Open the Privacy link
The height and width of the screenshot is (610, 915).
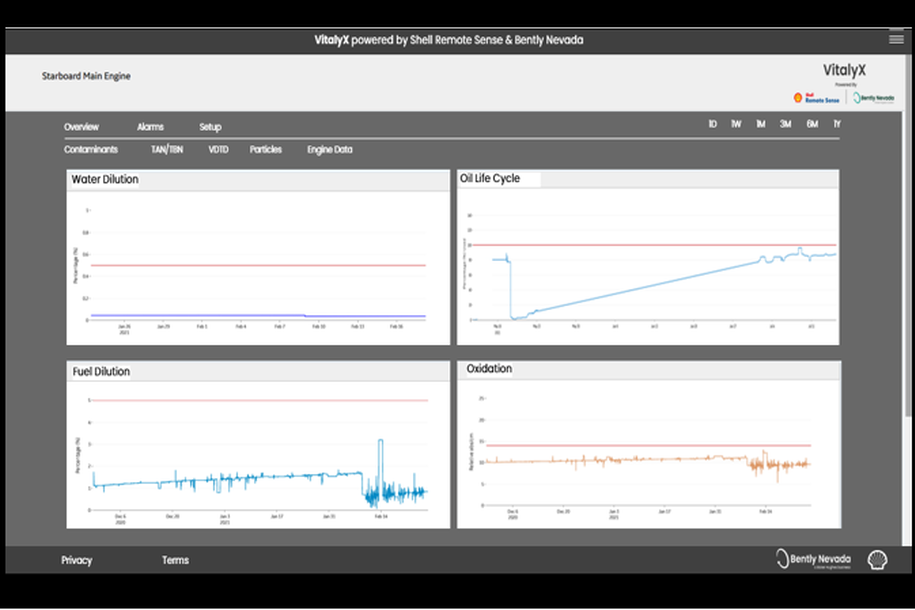pos(76,560)
